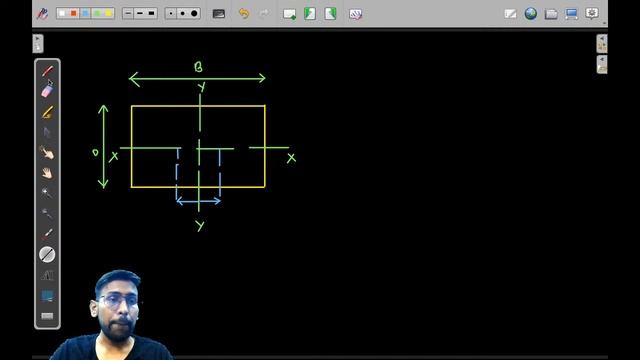Open the Documents folder icon

tap(551, 14)
